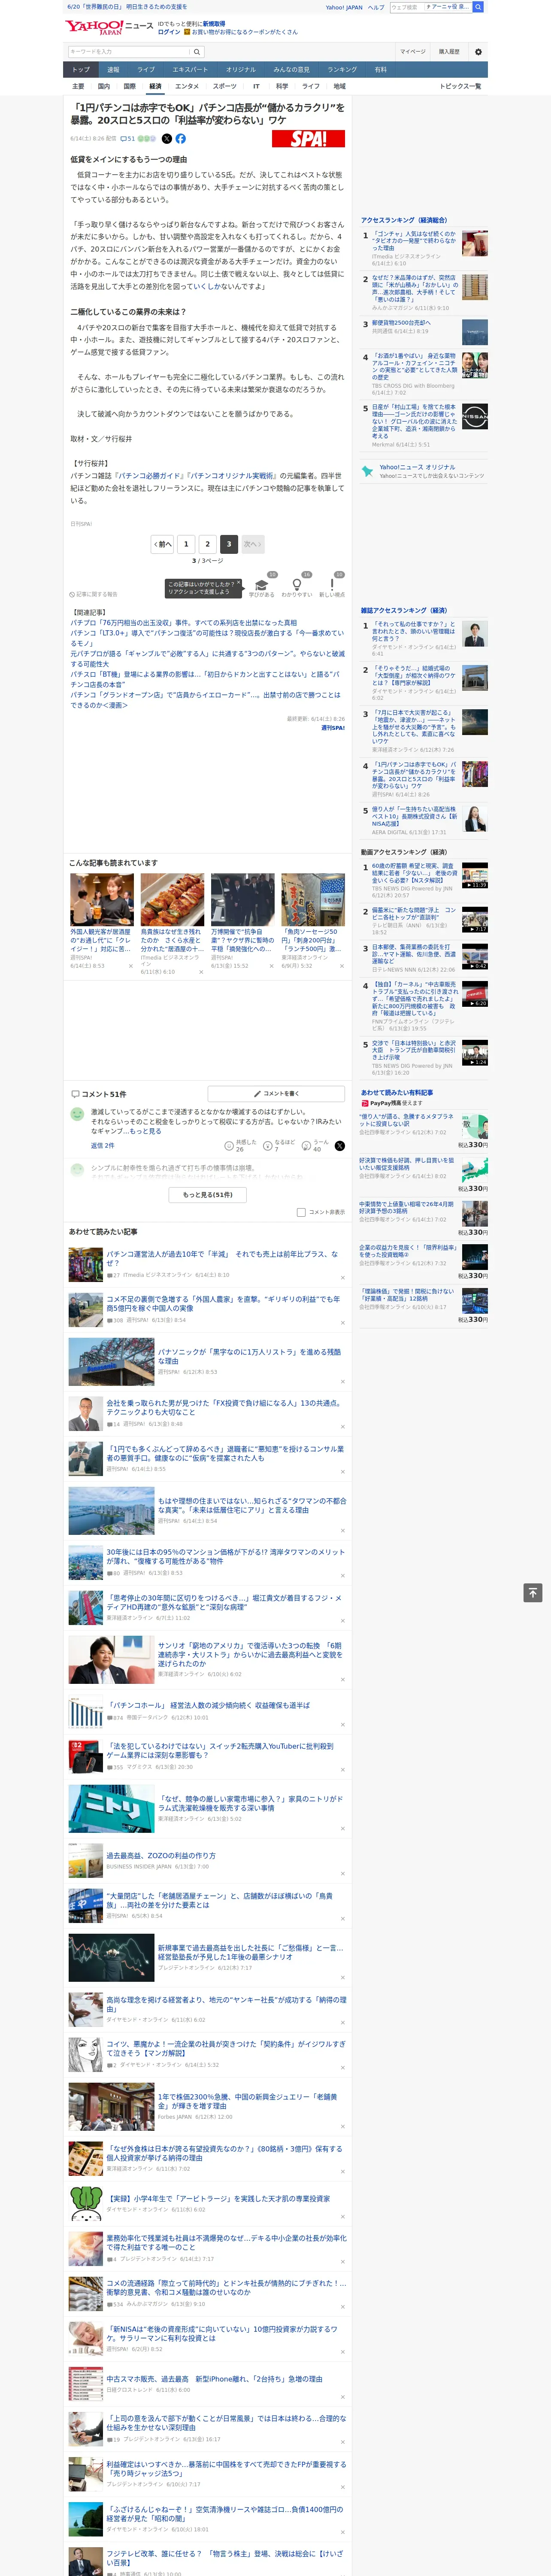Image resolution: width=551 pixels, height=2576 pixels.
Task: Open 世界難民の日 banner link
Action: 127,7
